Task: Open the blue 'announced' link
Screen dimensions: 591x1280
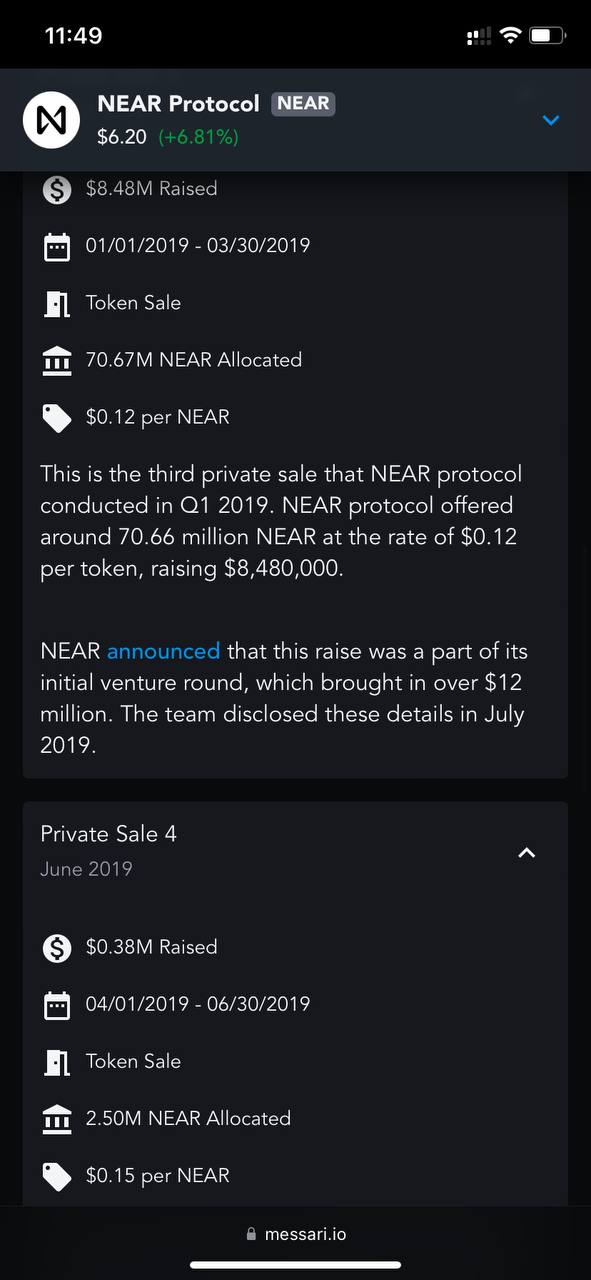Action: 163,651
